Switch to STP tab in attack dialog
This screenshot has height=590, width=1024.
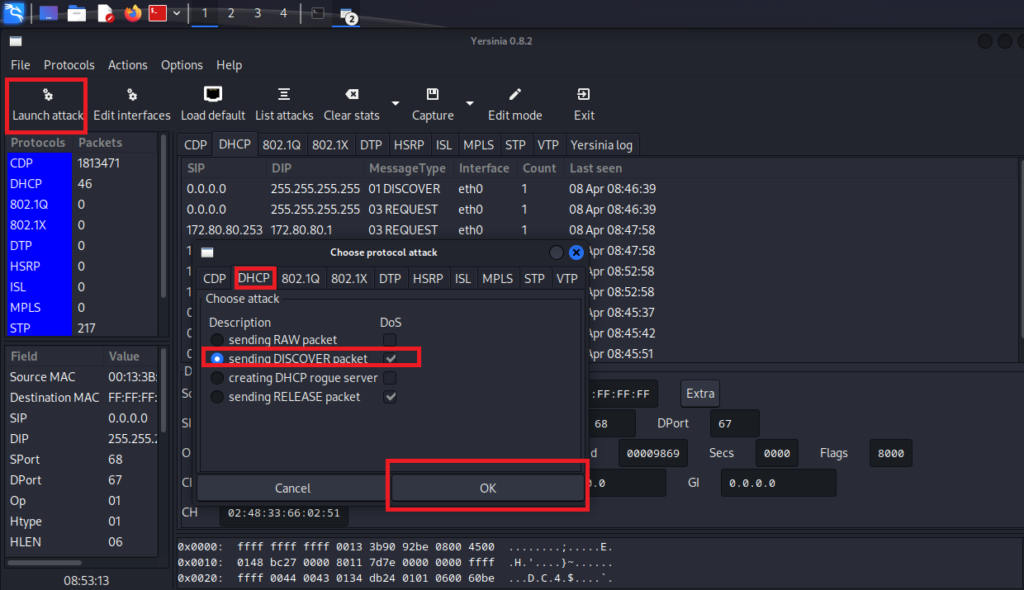(x=534, y=278)
